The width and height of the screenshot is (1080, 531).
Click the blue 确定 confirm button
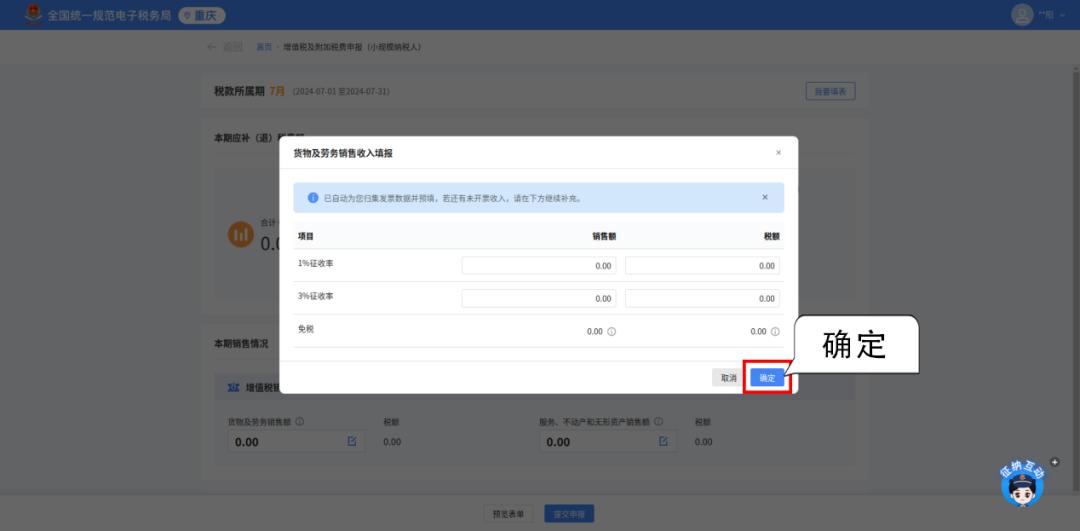pos(767,377)
